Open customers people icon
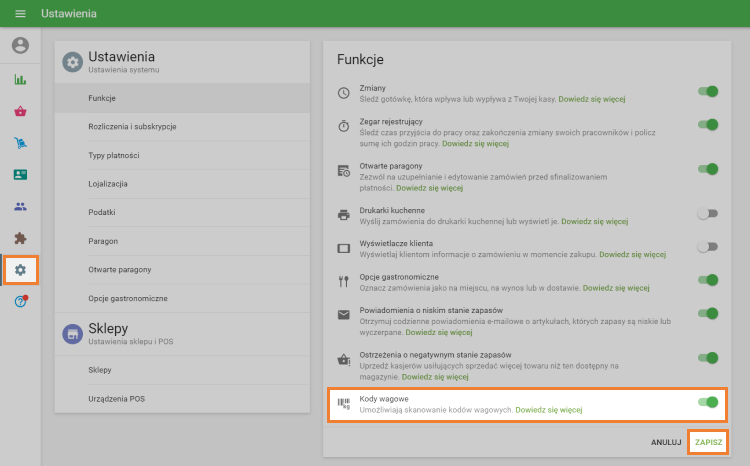The height and width of the screenshot is (466, 750). [20, 206]
